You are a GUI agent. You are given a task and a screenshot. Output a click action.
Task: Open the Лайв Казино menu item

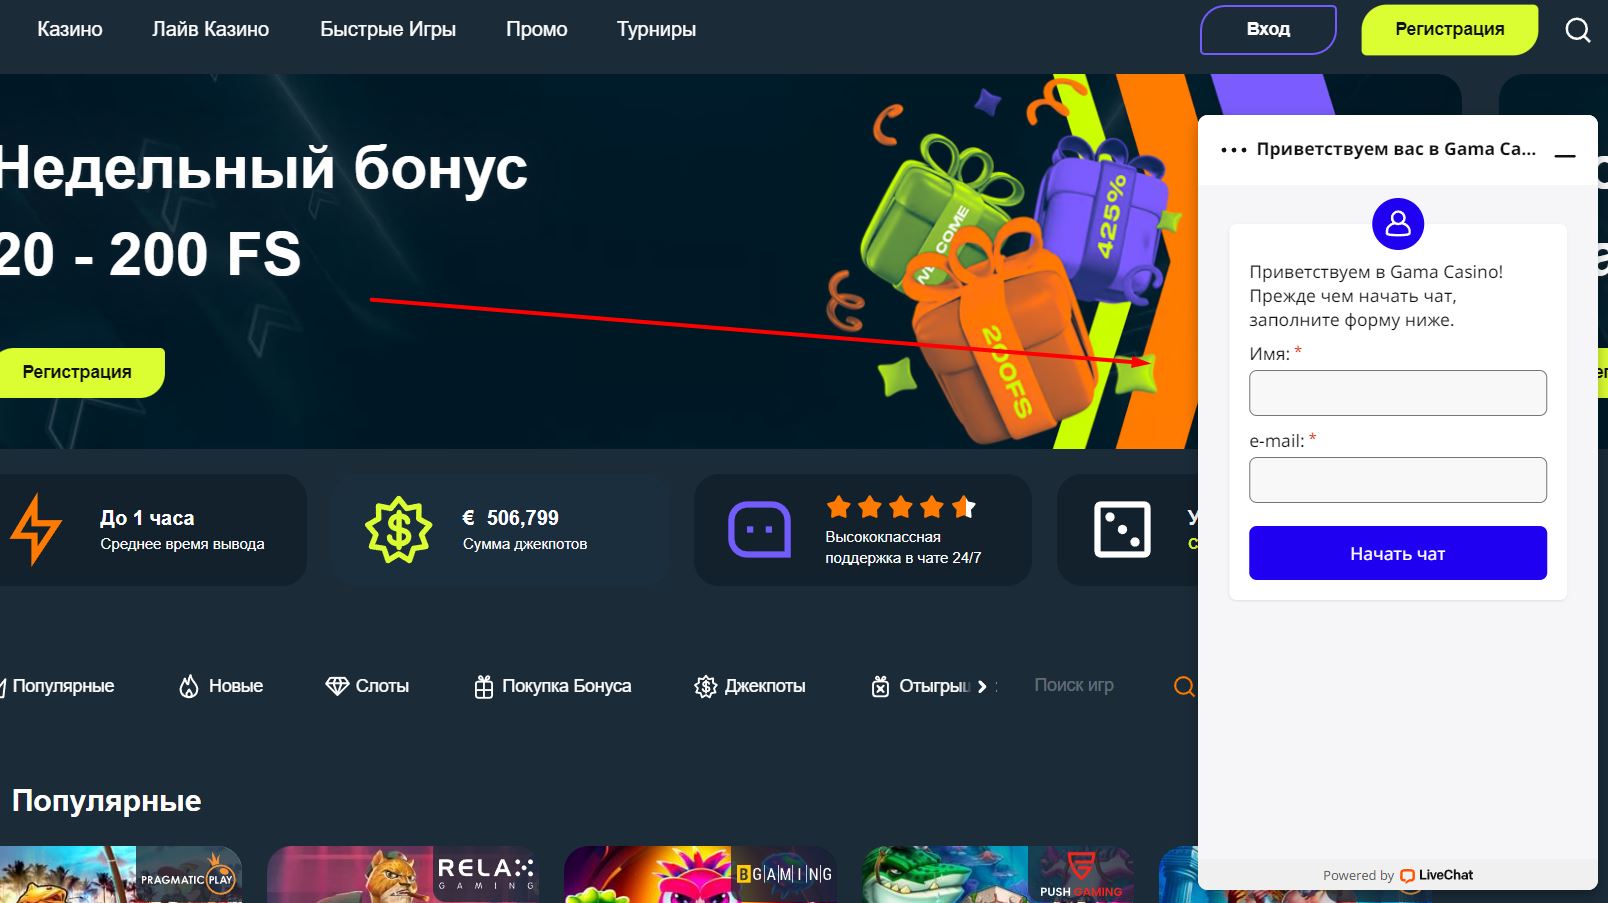(210, 29)
